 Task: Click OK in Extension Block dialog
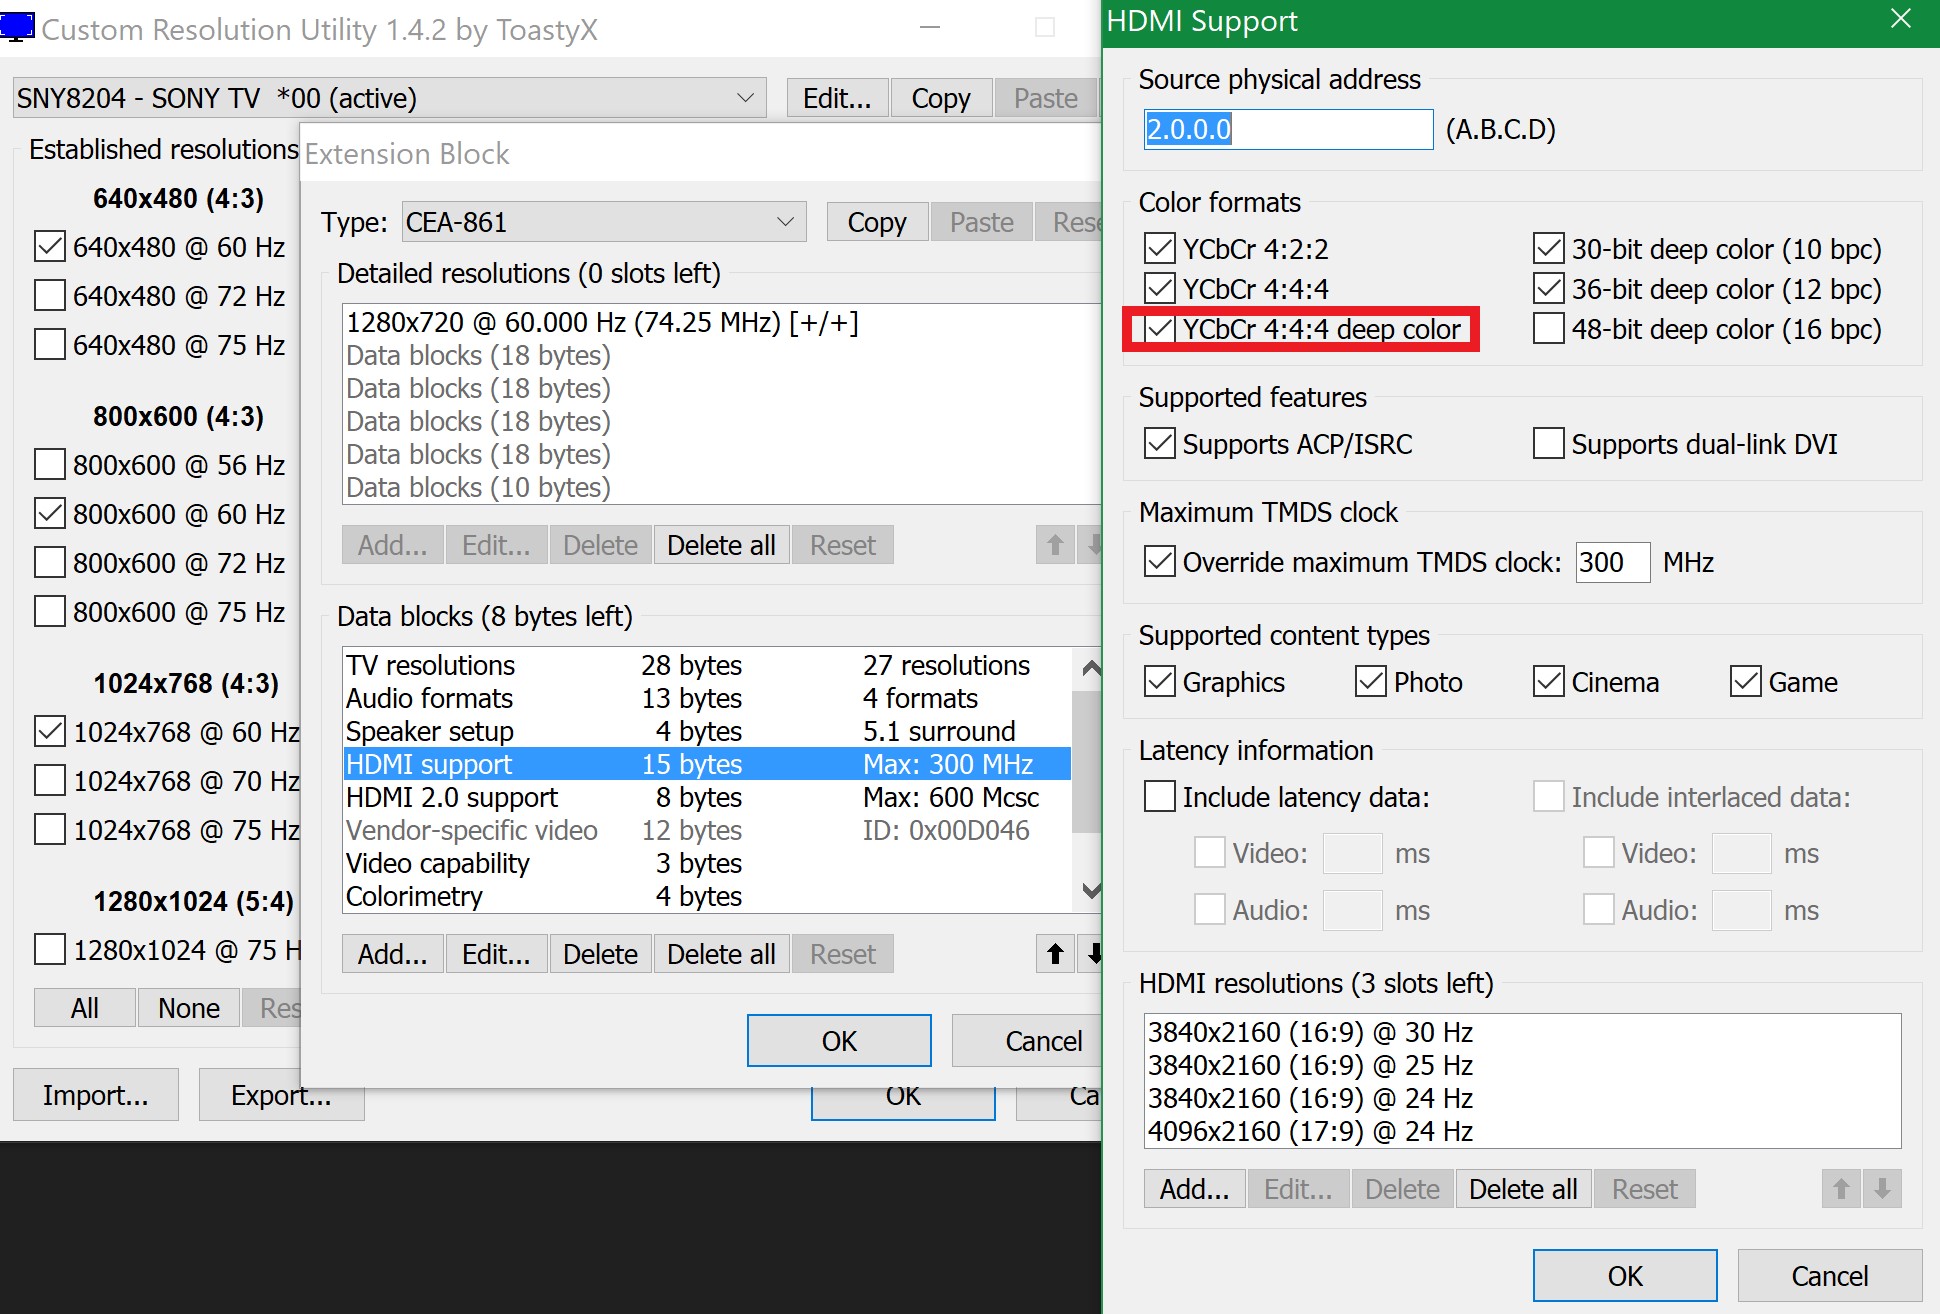tap(839, 1041)
